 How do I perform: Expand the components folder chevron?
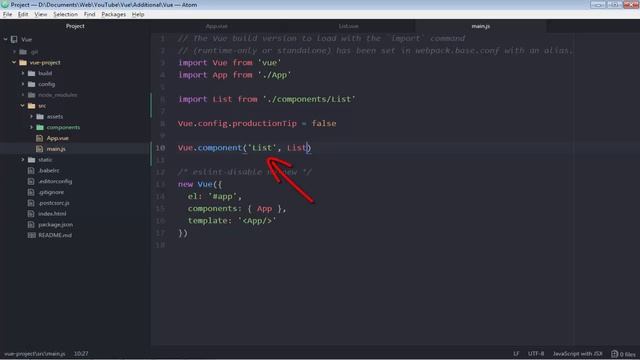tap(31, 127)
